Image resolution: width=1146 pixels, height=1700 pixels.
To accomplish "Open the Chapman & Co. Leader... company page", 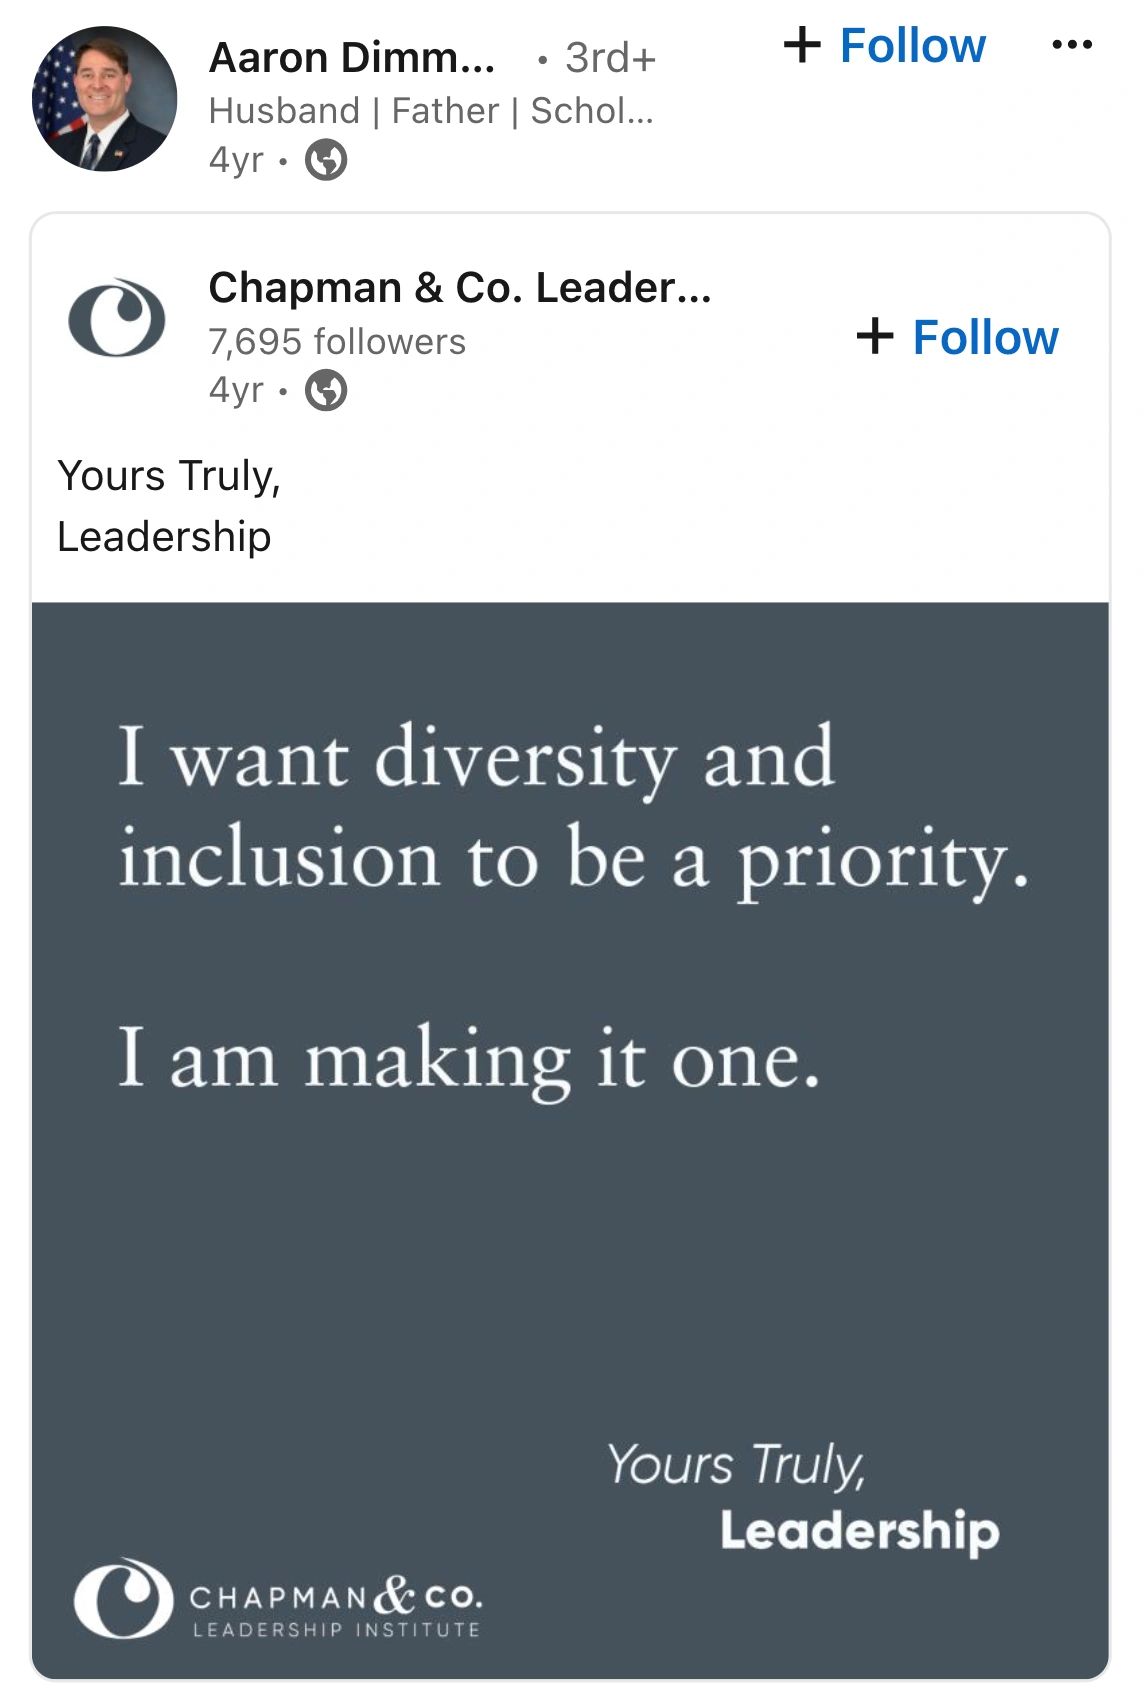I will click(460, 288).
